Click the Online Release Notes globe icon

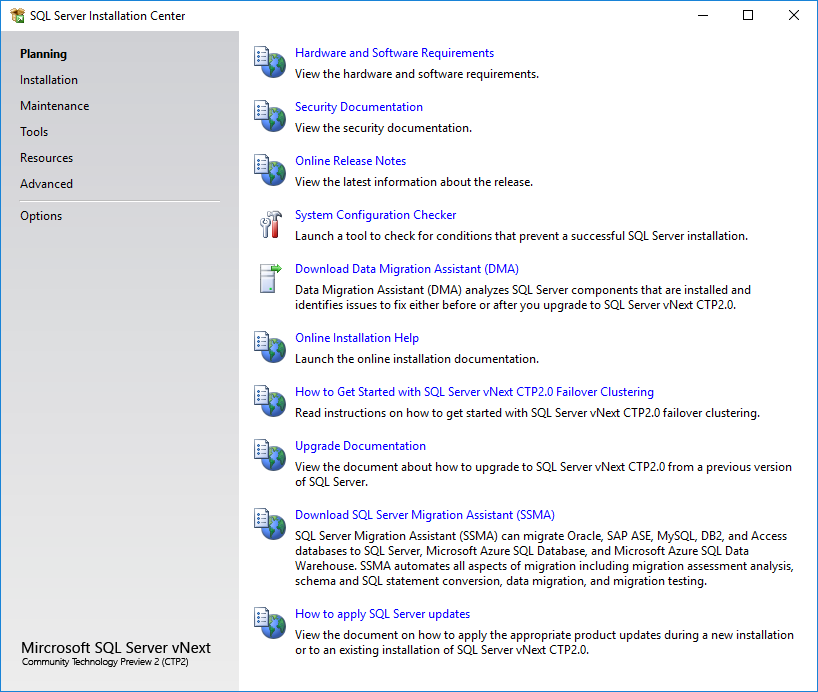[x=269, y=169]
